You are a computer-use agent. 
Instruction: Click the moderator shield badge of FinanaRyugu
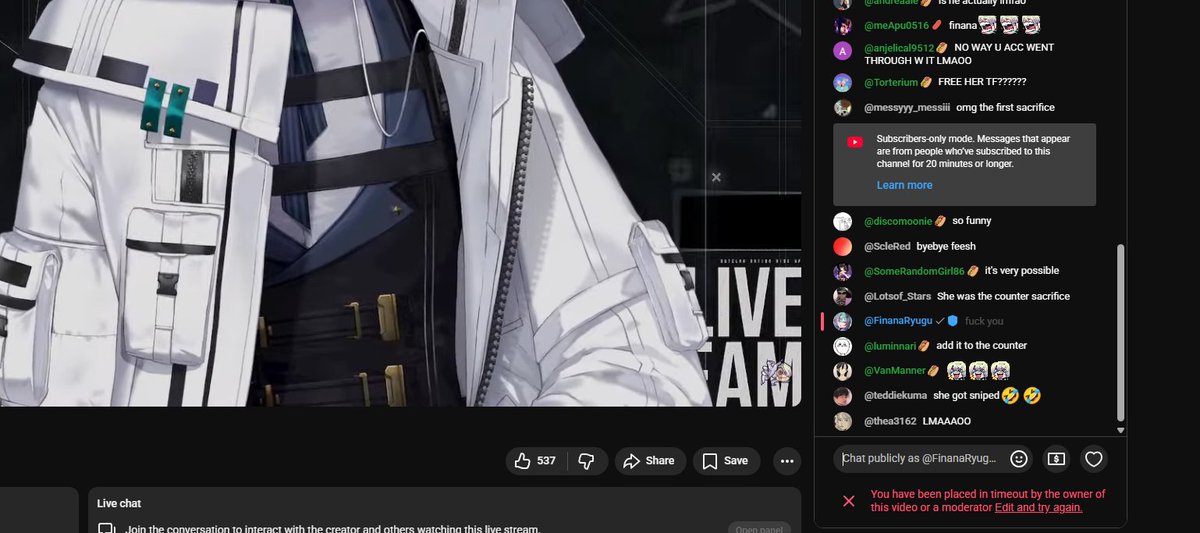(953, 321)
